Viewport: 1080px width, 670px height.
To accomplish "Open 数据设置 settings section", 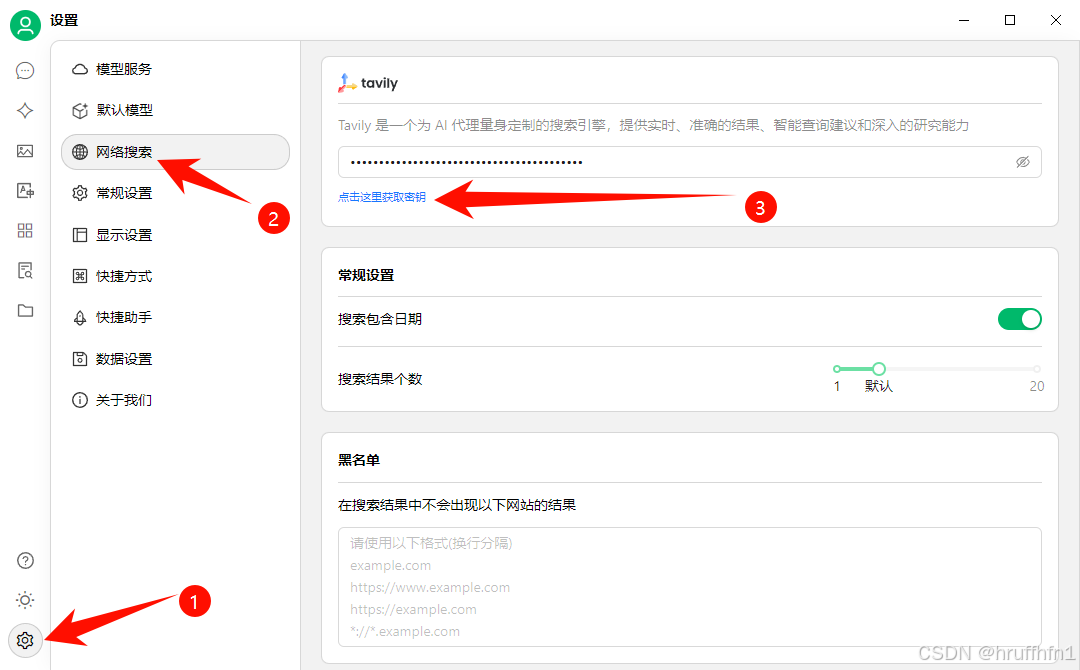I will click(175, 359).
